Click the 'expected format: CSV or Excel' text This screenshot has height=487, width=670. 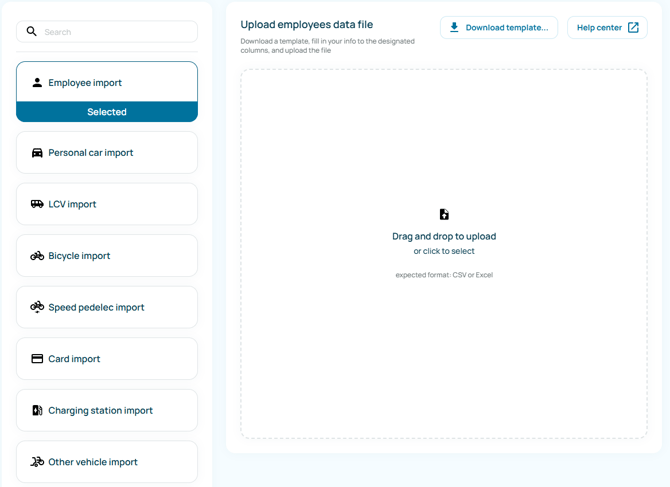point(444,275)
